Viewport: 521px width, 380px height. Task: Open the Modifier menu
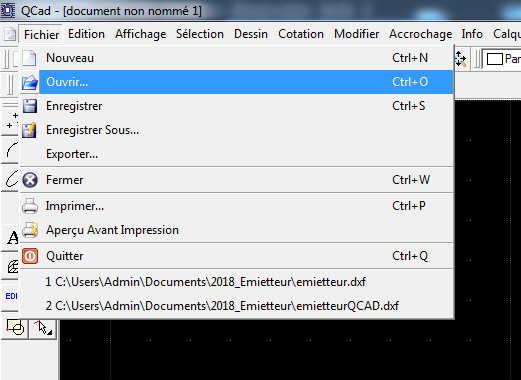(x=356, y=34)
